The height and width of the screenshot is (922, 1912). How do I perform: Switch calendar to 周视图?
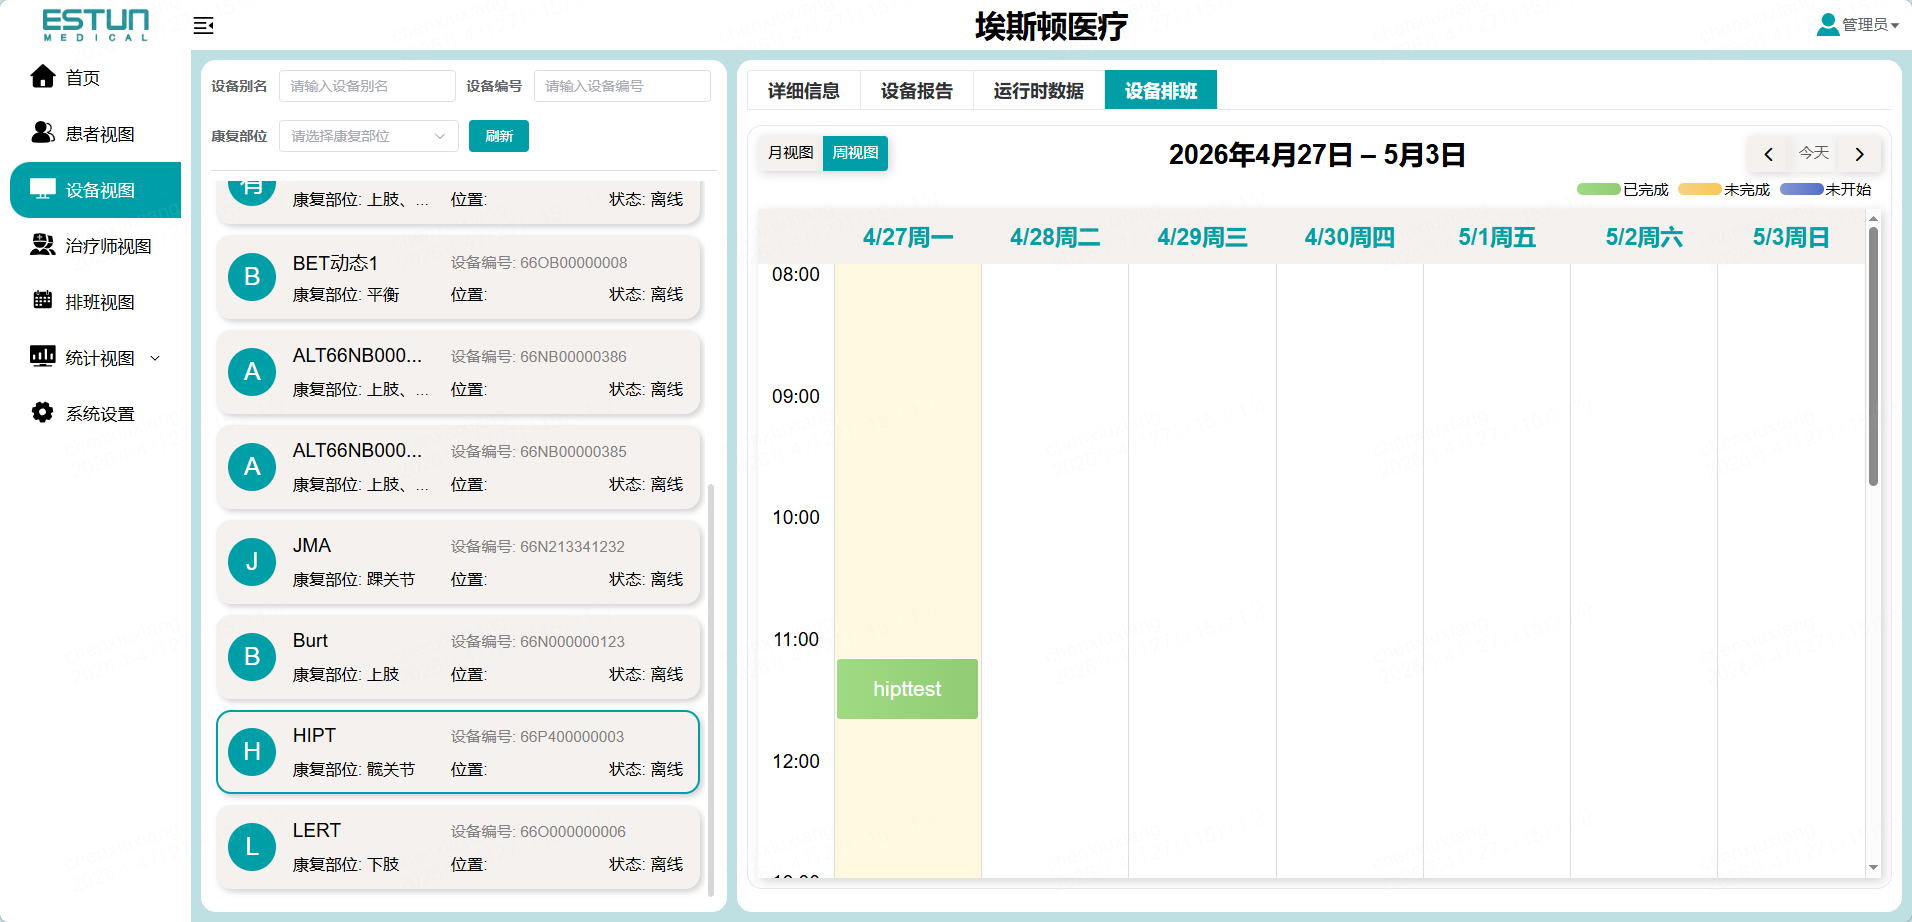click(x=855, y=153)
